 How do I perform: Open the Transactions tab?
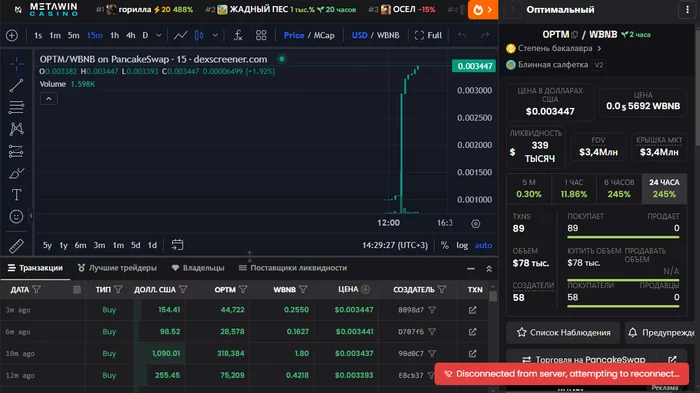coord(35,268)
